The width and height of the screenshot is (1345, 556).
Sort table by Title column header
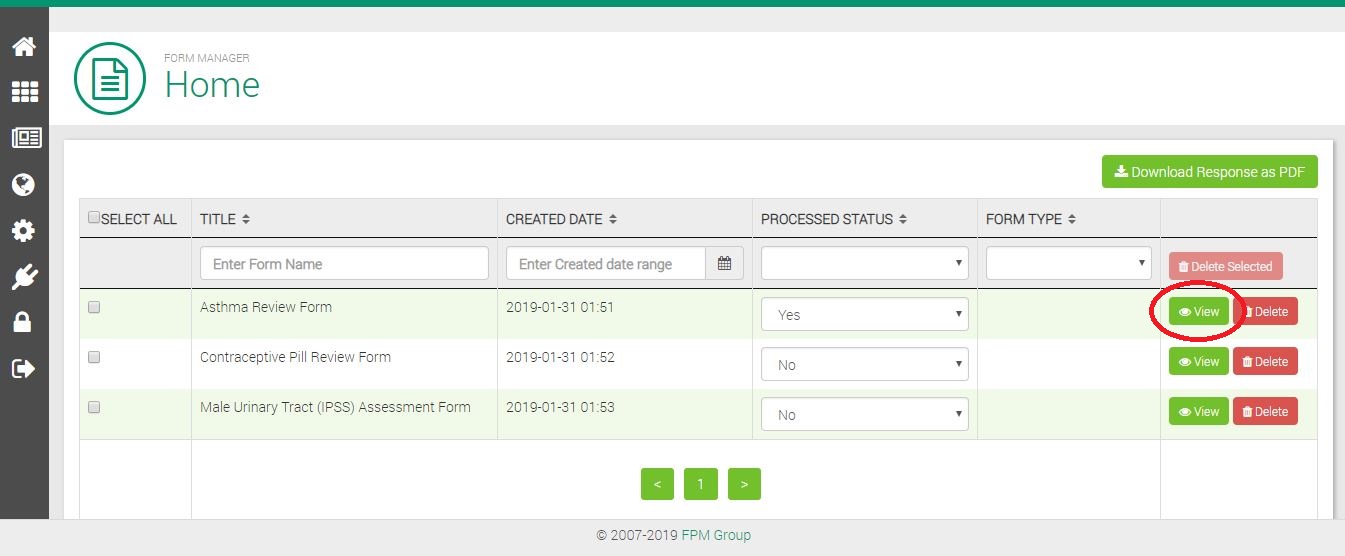pyautogui.click(x=225, y=219)
